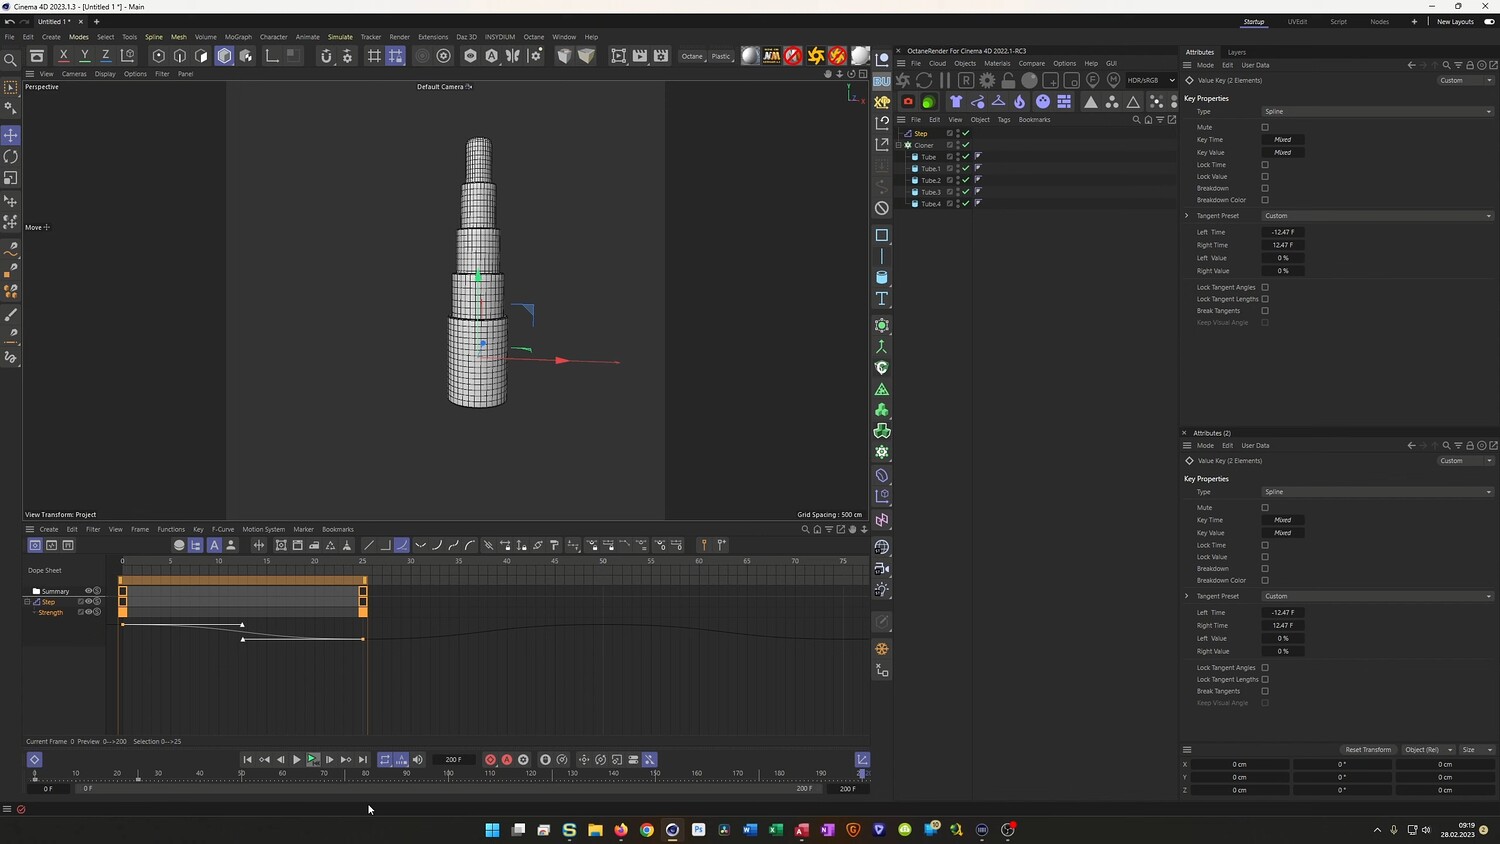Click the Octane lock resolution icon
Screen dimensions: 1500x844
(x=1008, y=80)
